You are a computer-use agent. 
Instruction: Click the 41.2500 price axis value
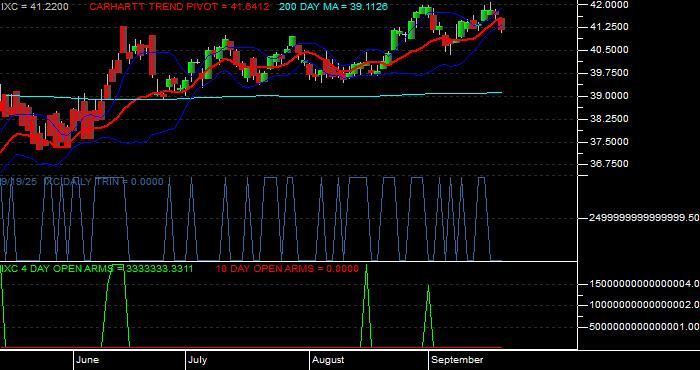pyautogui.click(x=610, y=27)
